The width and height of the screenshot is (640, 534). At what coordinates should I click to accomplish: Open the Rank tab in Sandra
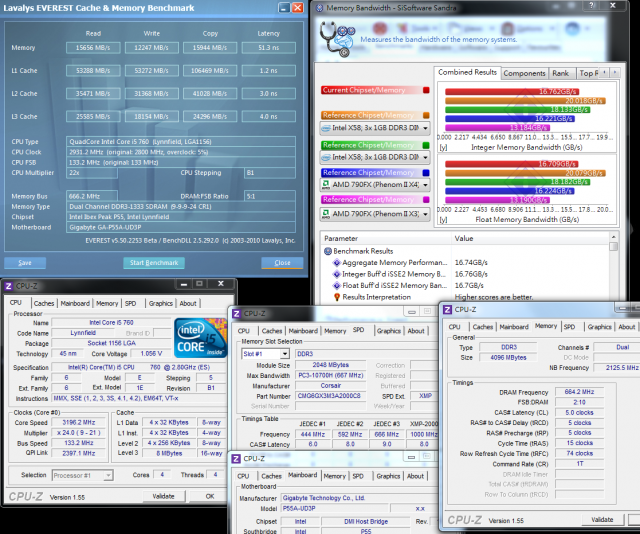click(561, 73)
